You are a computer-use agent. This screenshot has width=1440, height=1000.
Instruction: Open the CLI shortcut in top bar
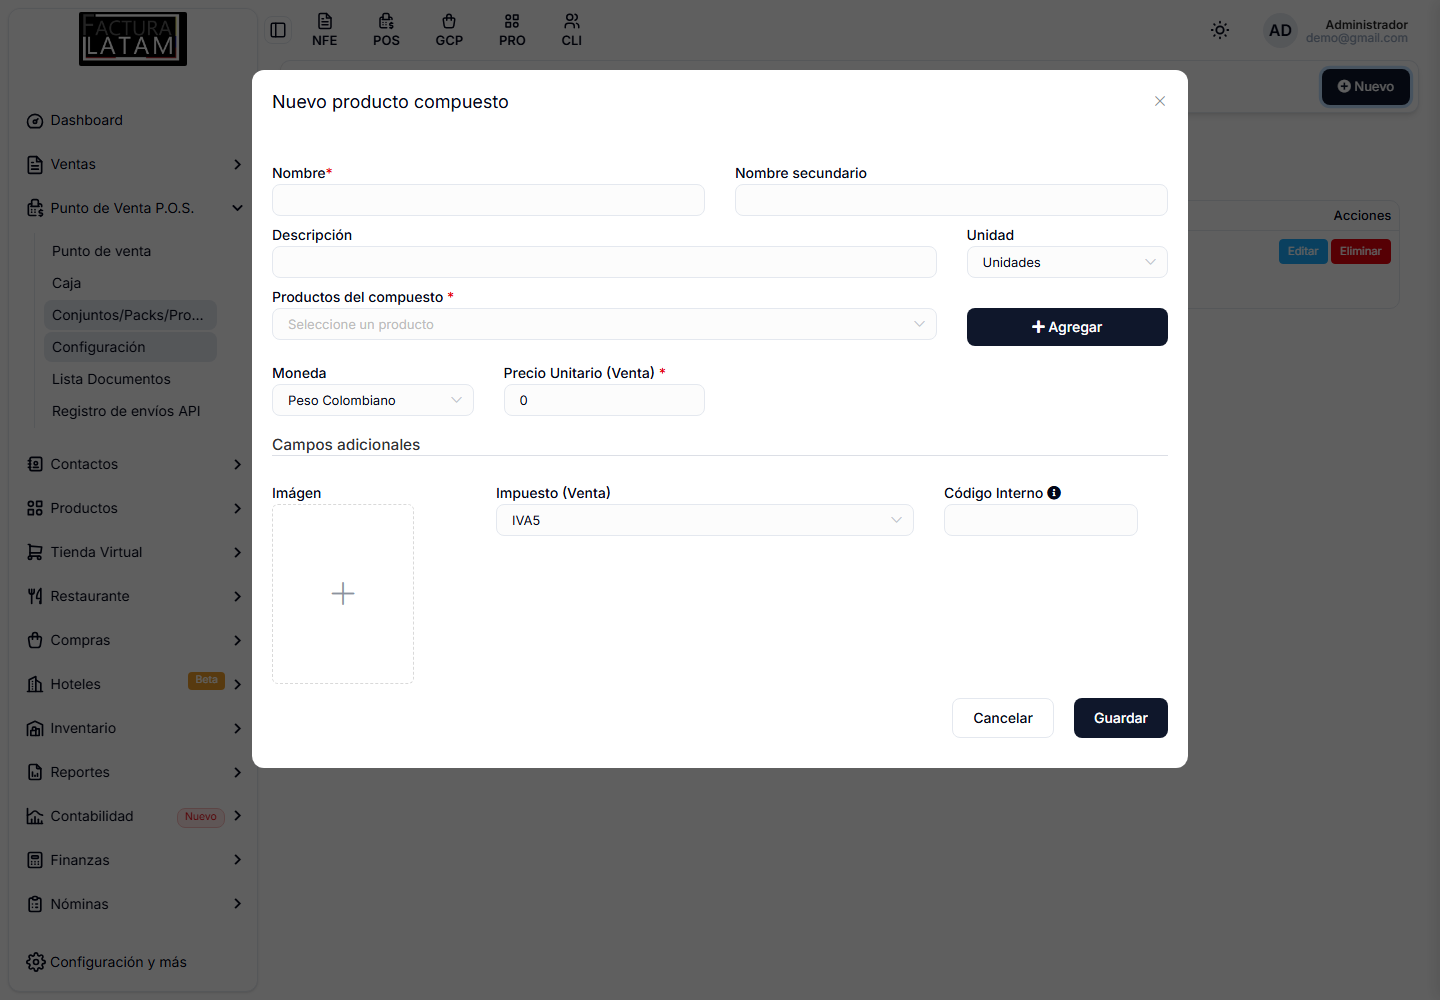tap(572, 30)
